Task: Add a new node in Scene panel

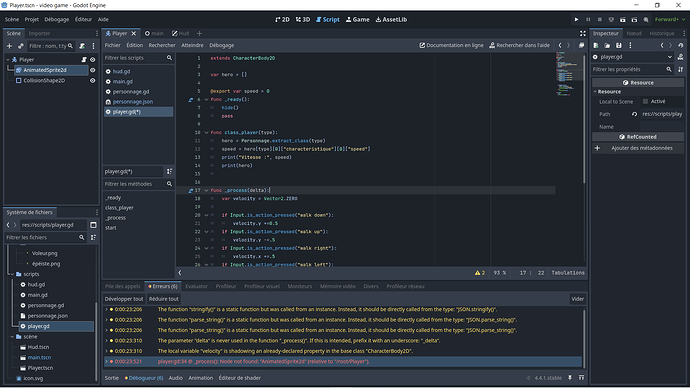Action: pos(9,46)
